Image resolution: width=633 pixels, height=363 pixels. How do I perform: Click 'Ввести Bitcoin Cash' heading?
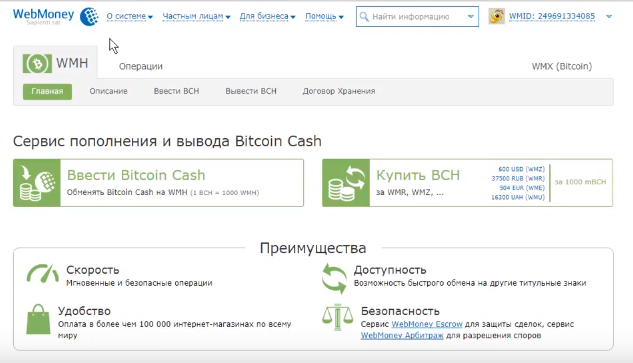(136, 175)
